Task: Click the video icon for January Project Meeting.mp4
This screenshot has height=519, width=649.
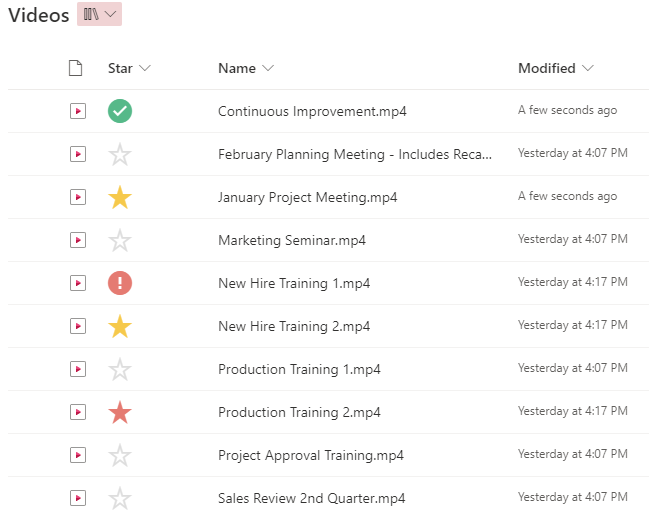Action: [x=78, y=197]
